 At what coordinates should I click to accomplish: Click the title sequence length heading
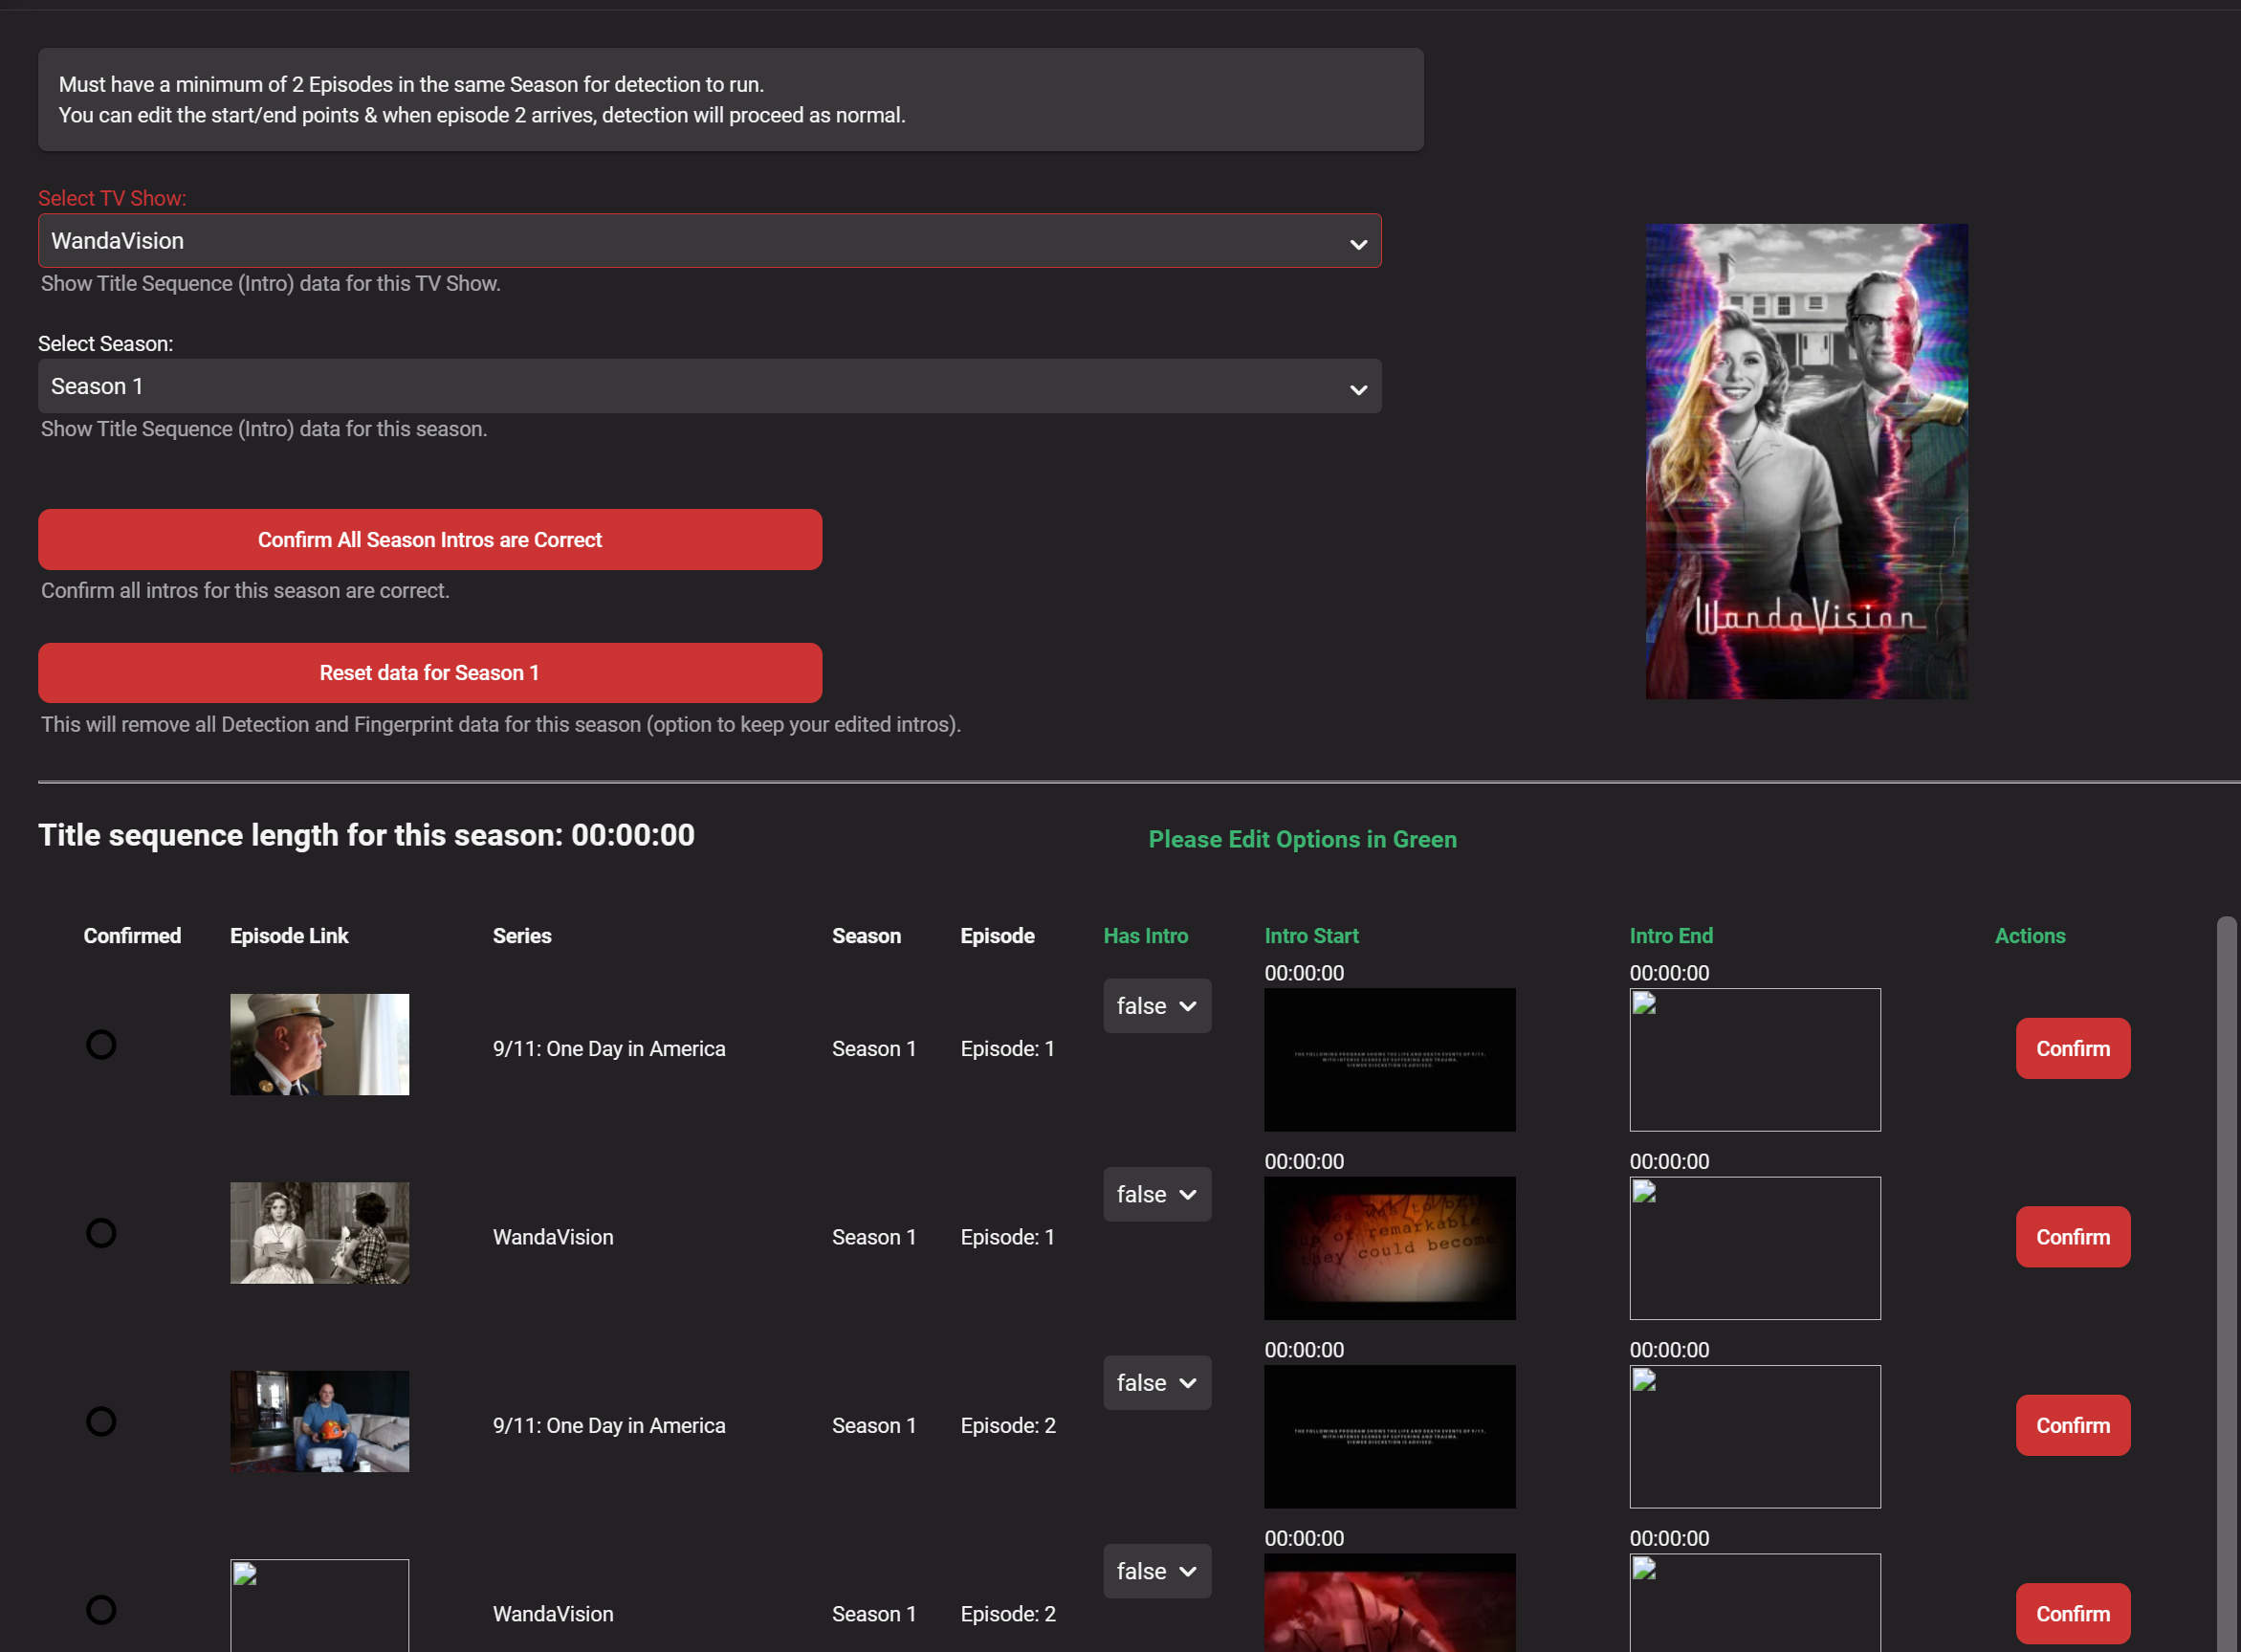[366, 835]
